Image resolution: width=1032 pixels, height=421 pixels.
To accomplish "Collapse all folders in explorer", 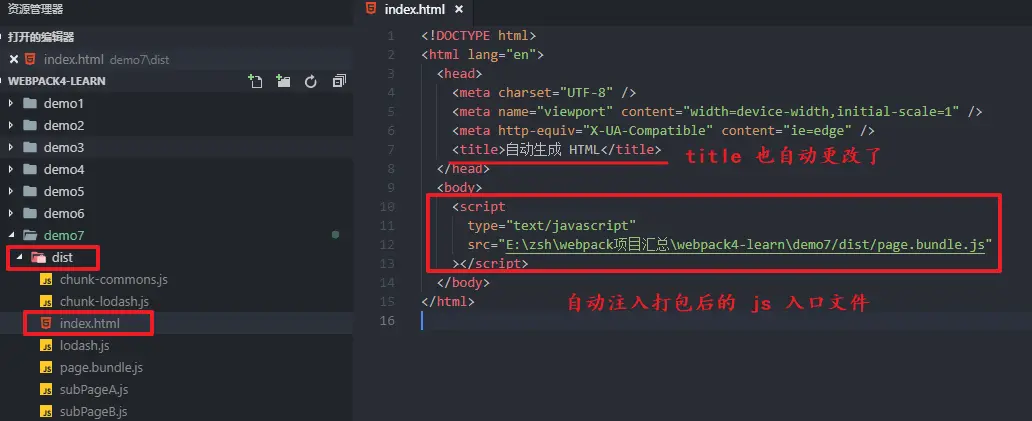I will (339, 81).
